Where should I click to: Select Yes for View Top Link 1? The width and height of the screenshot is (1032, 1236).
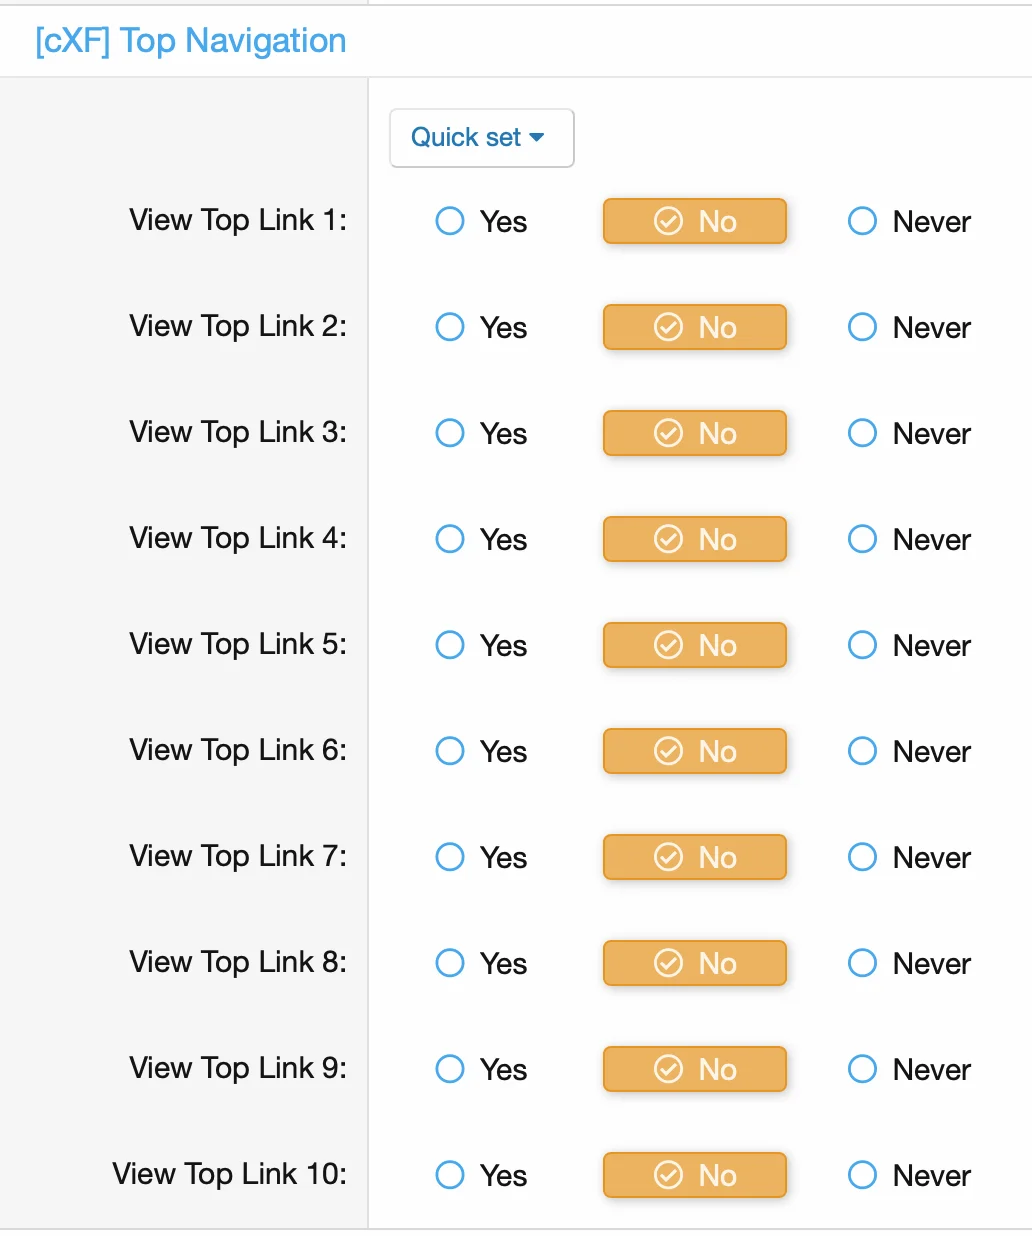click(x=450, y=221)
